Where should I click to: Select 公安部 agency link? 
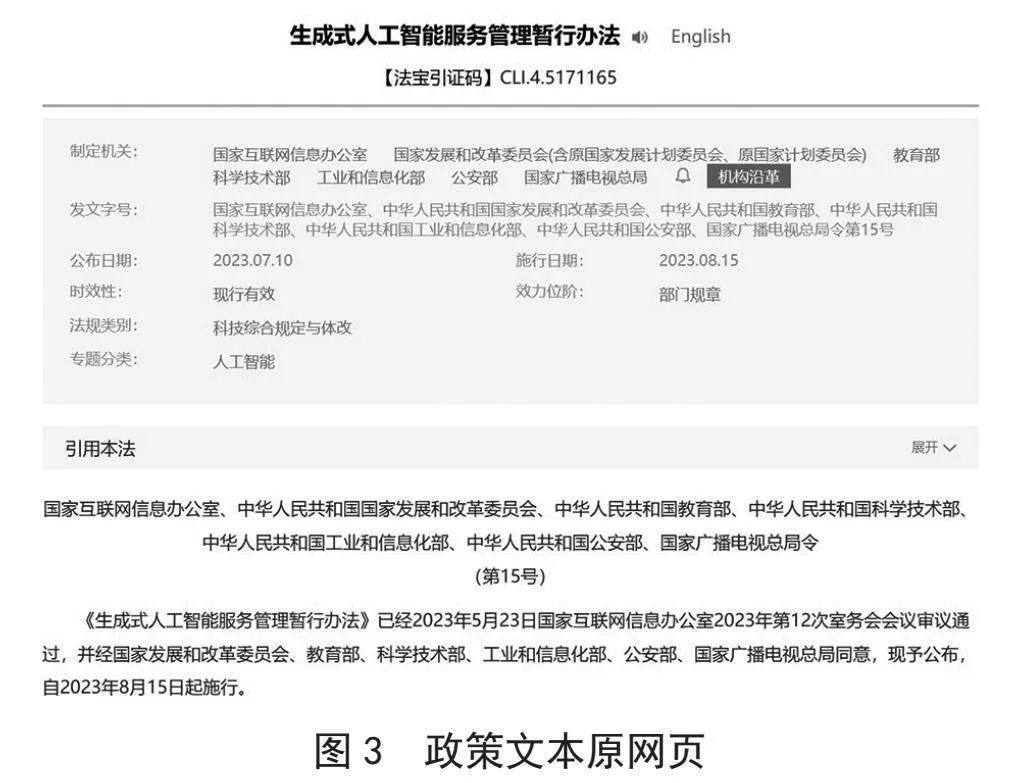474,177
